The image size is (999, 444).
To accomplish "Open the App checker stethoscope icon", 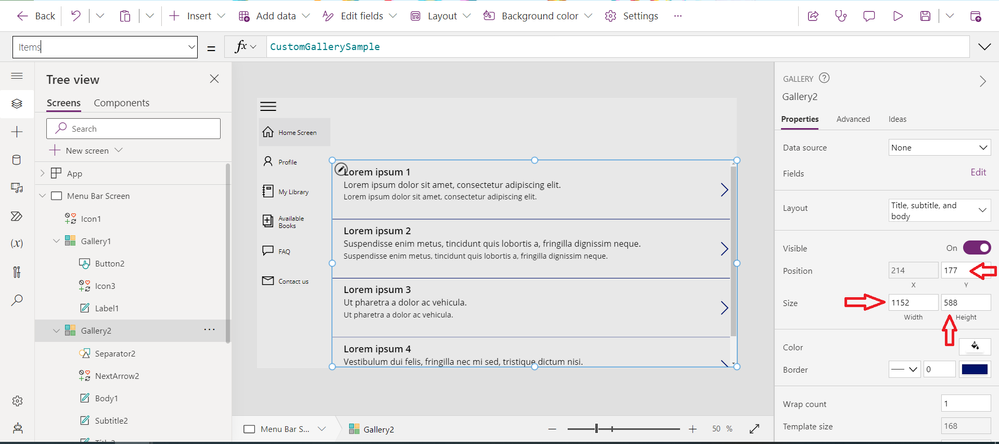I will click(x=840, y=16).
